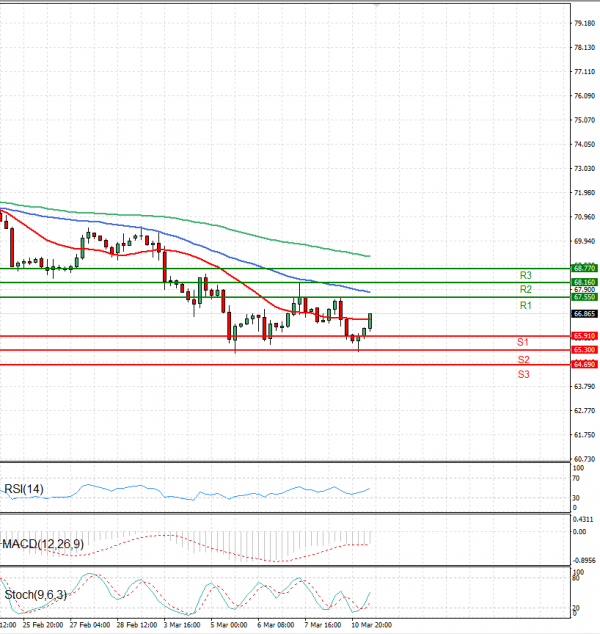This screenshot has width=600, height=634.
Task: Select the Stoch(9,6,3) indicator label
Action: [33, 595]
